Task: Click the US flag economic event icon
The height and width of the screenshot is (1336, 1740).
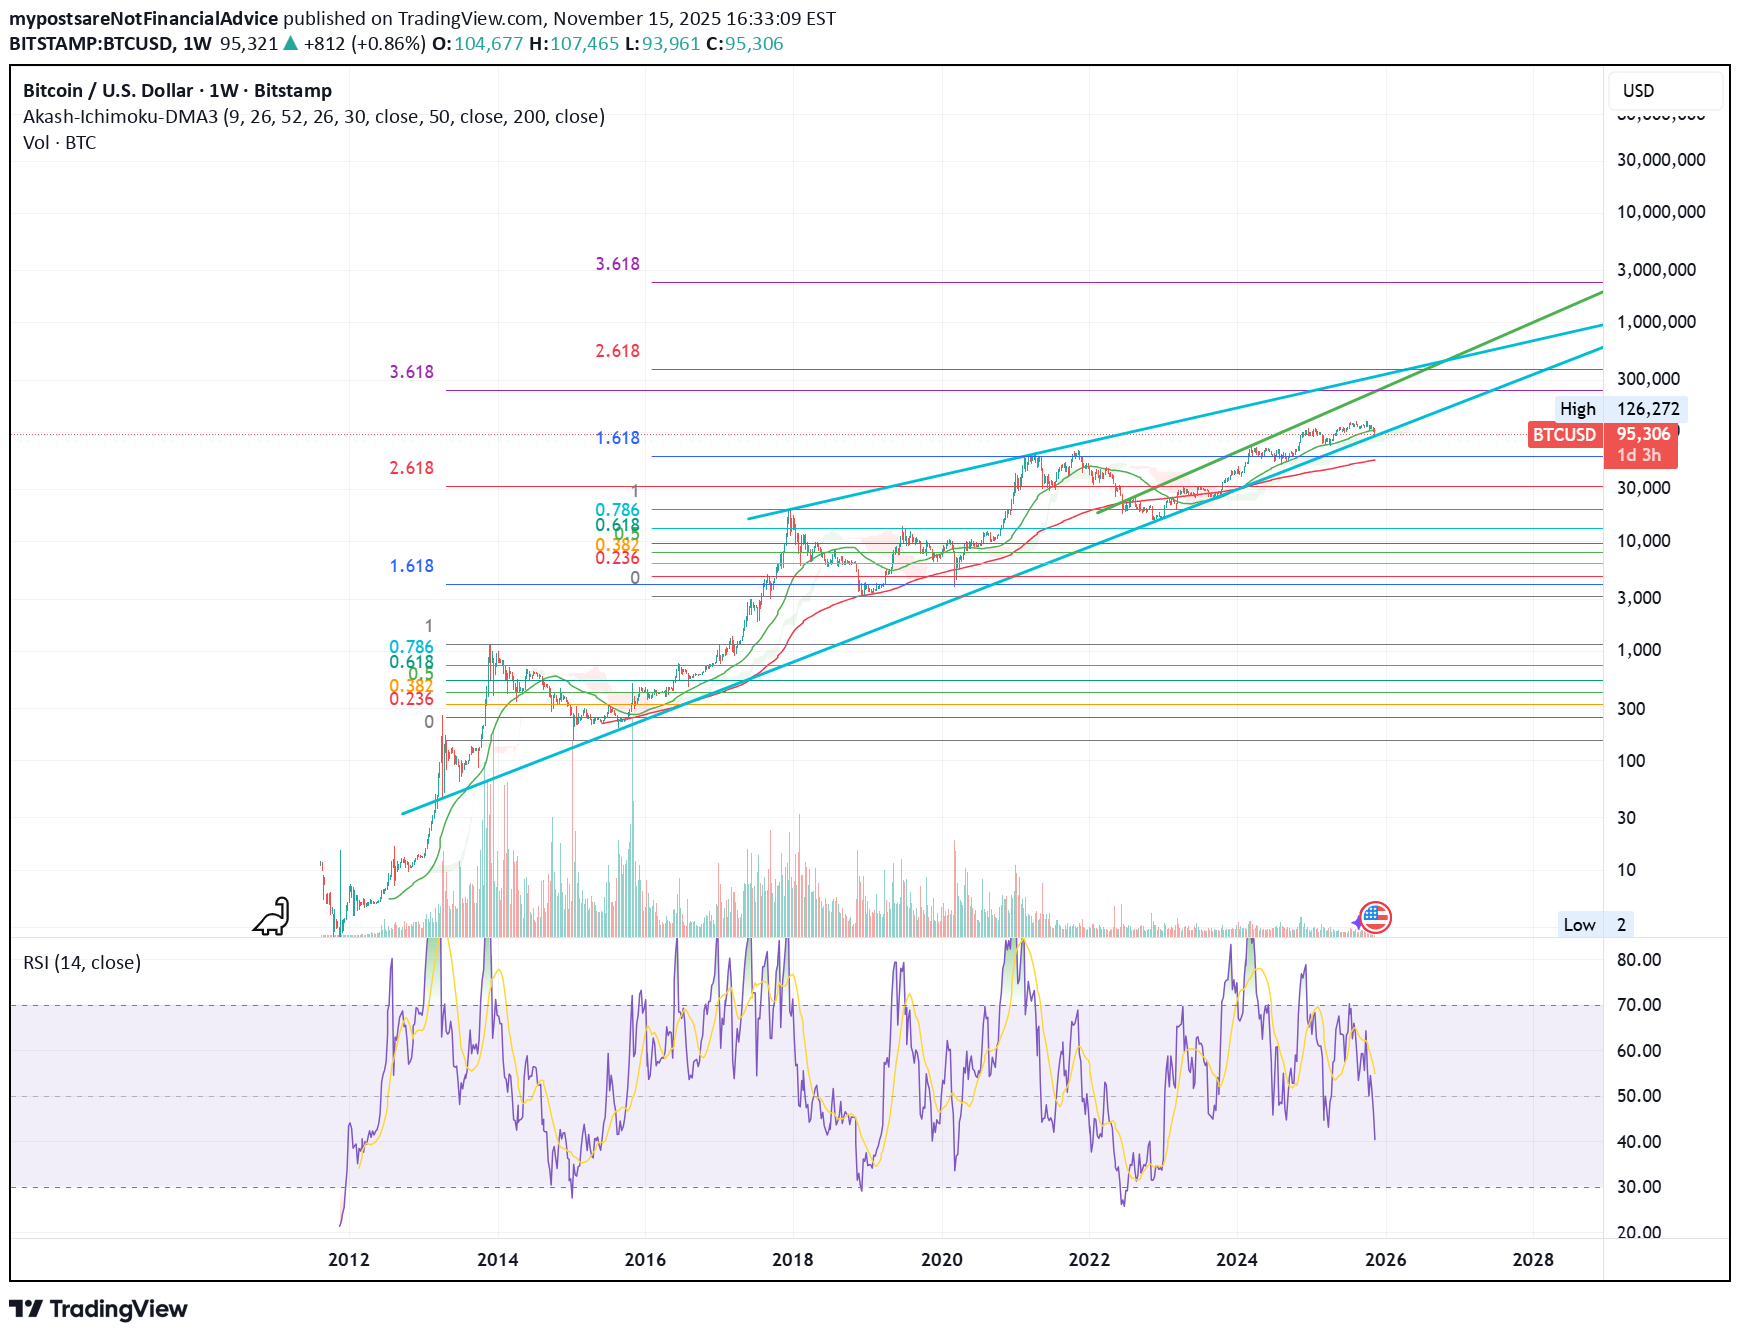Action: point(1376,916)
